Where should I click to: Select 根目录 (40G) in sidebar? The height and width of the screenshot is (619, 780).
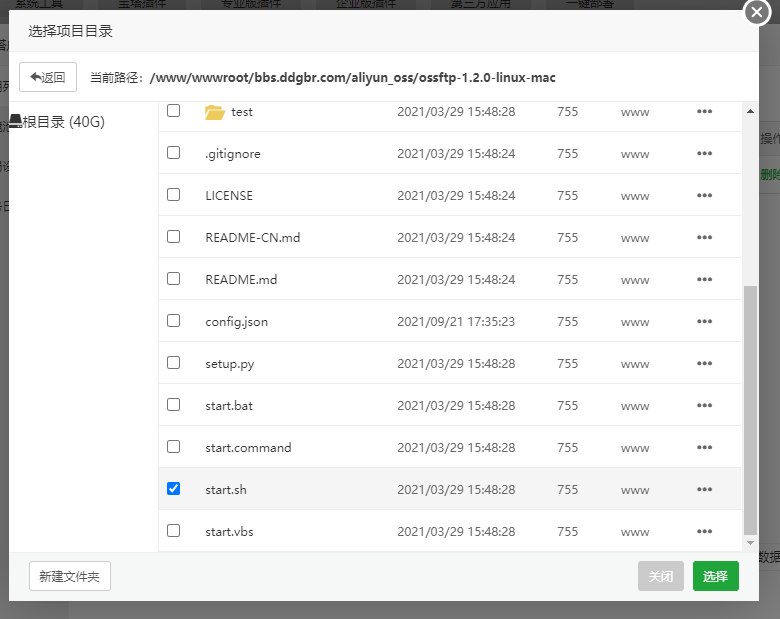tap(63, 122)
